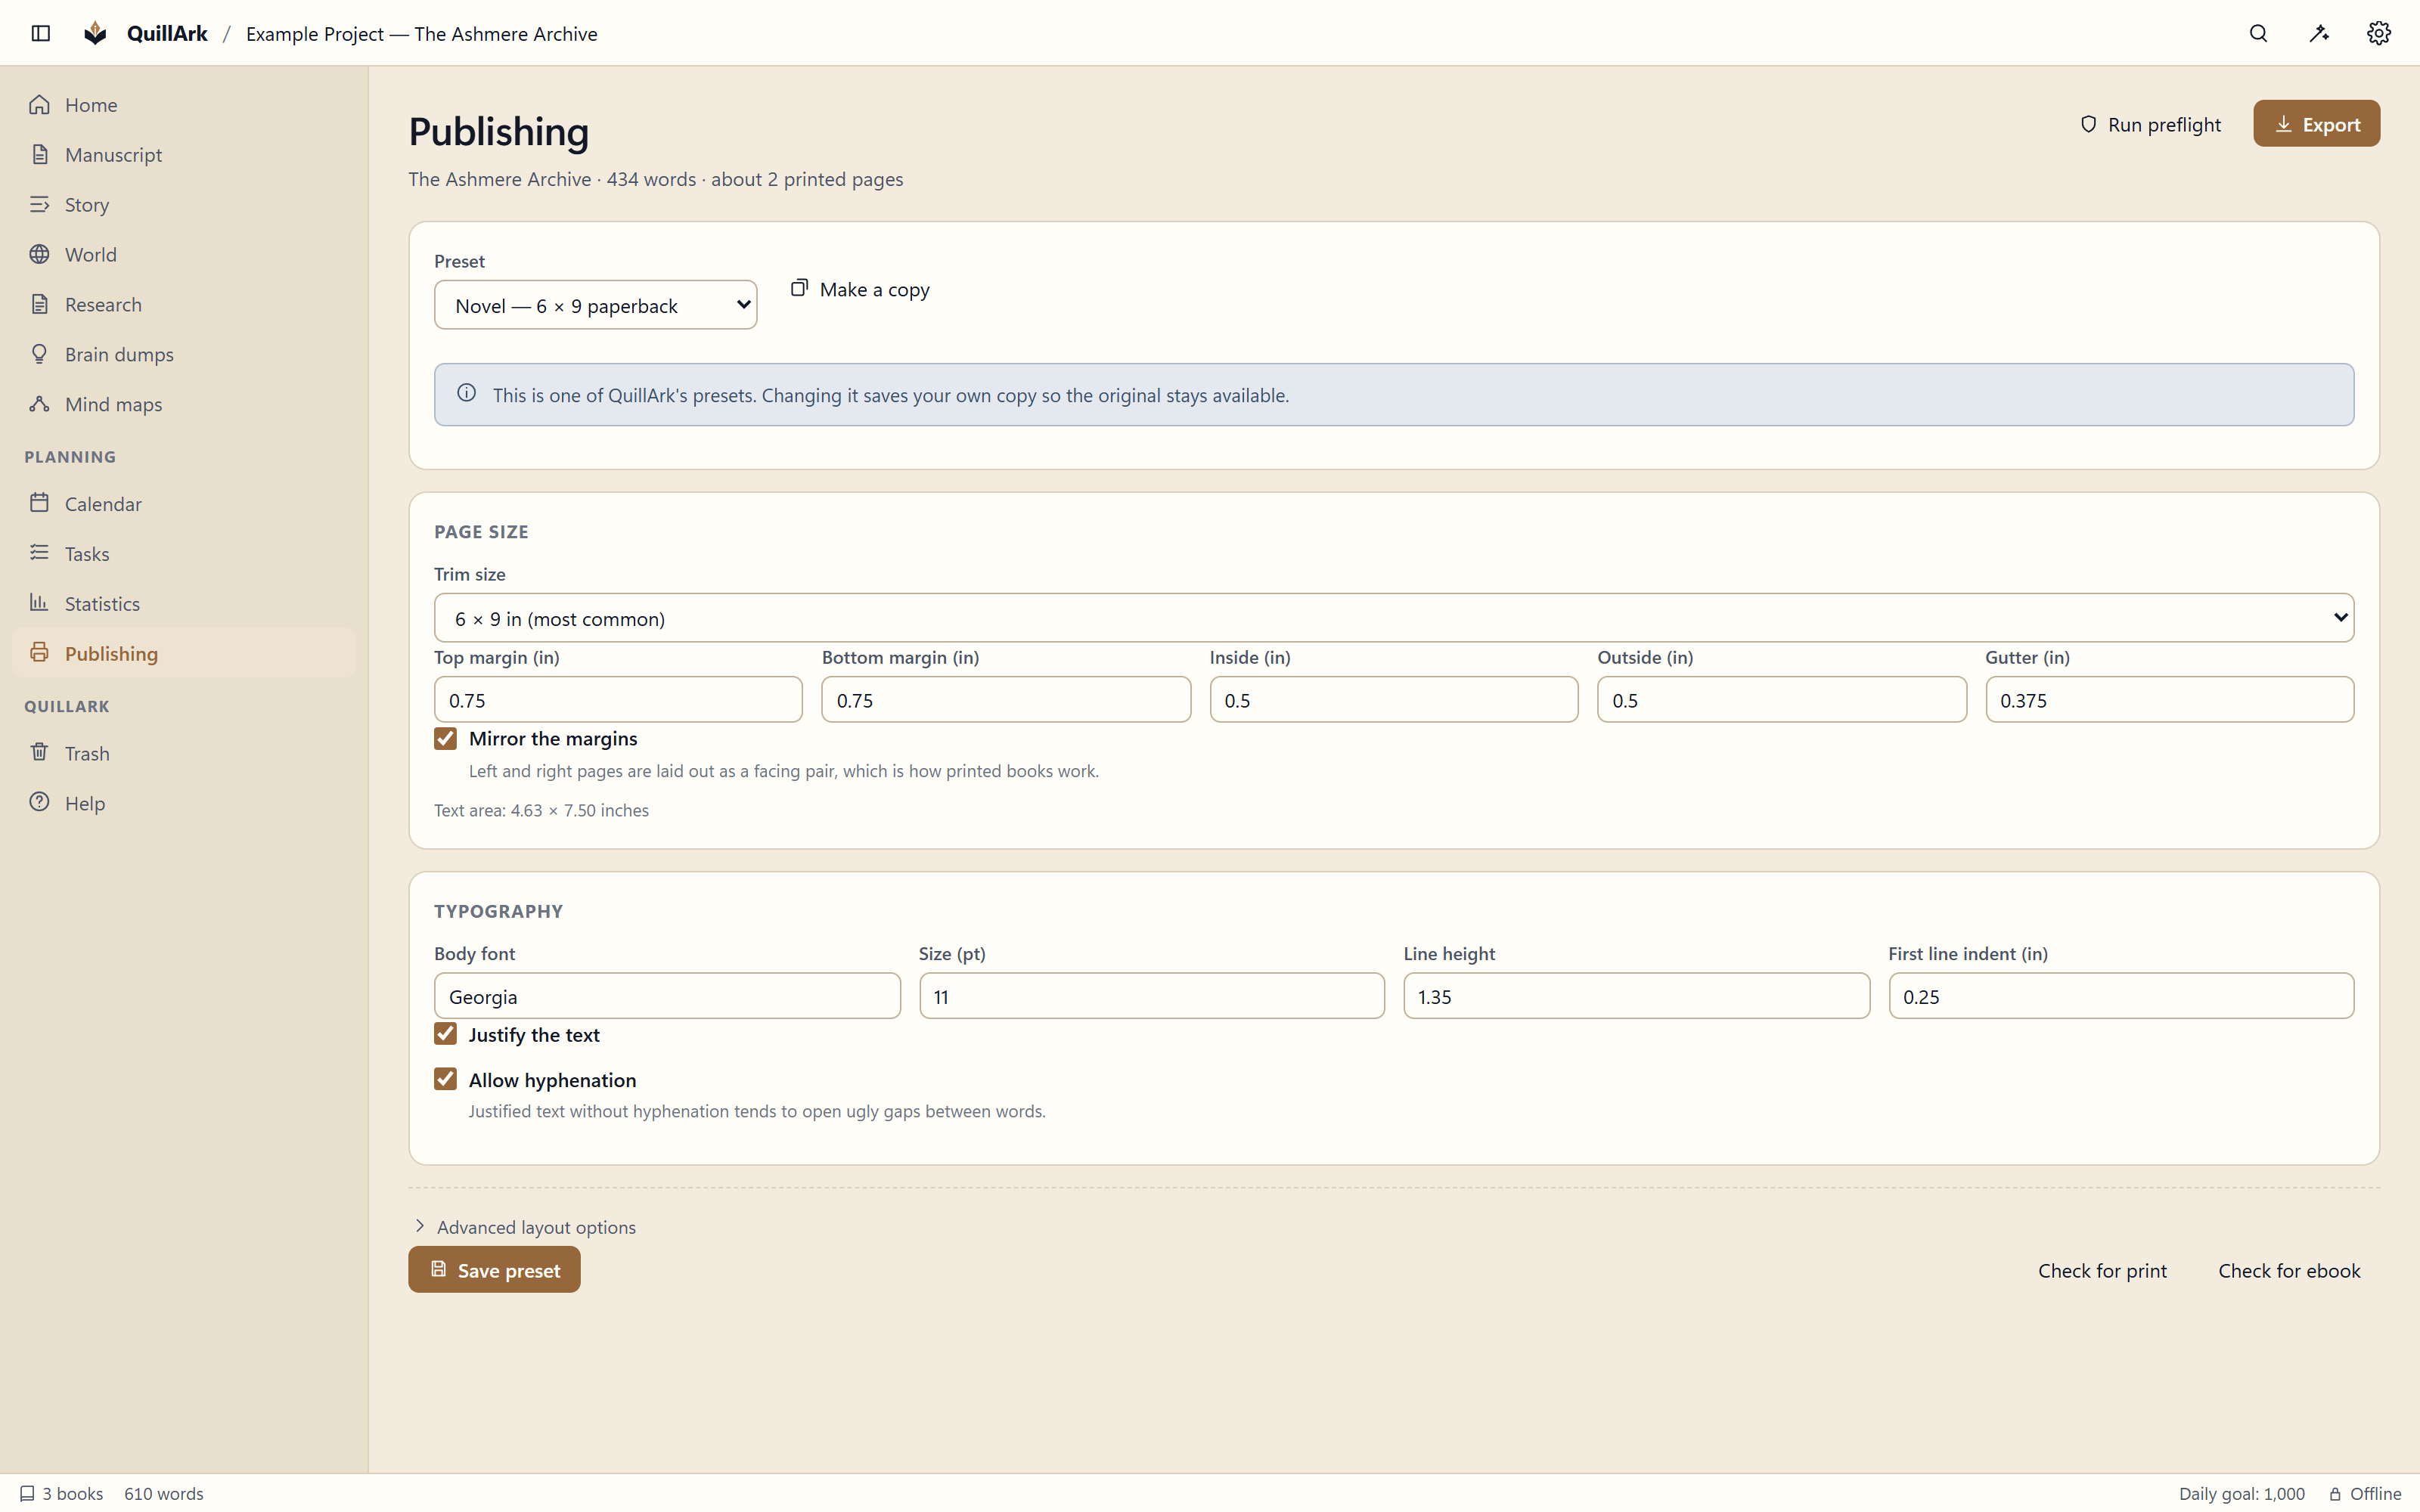Click the Help question mark icon
This screenshot has height=1512, width=2420.
[39, 802]
